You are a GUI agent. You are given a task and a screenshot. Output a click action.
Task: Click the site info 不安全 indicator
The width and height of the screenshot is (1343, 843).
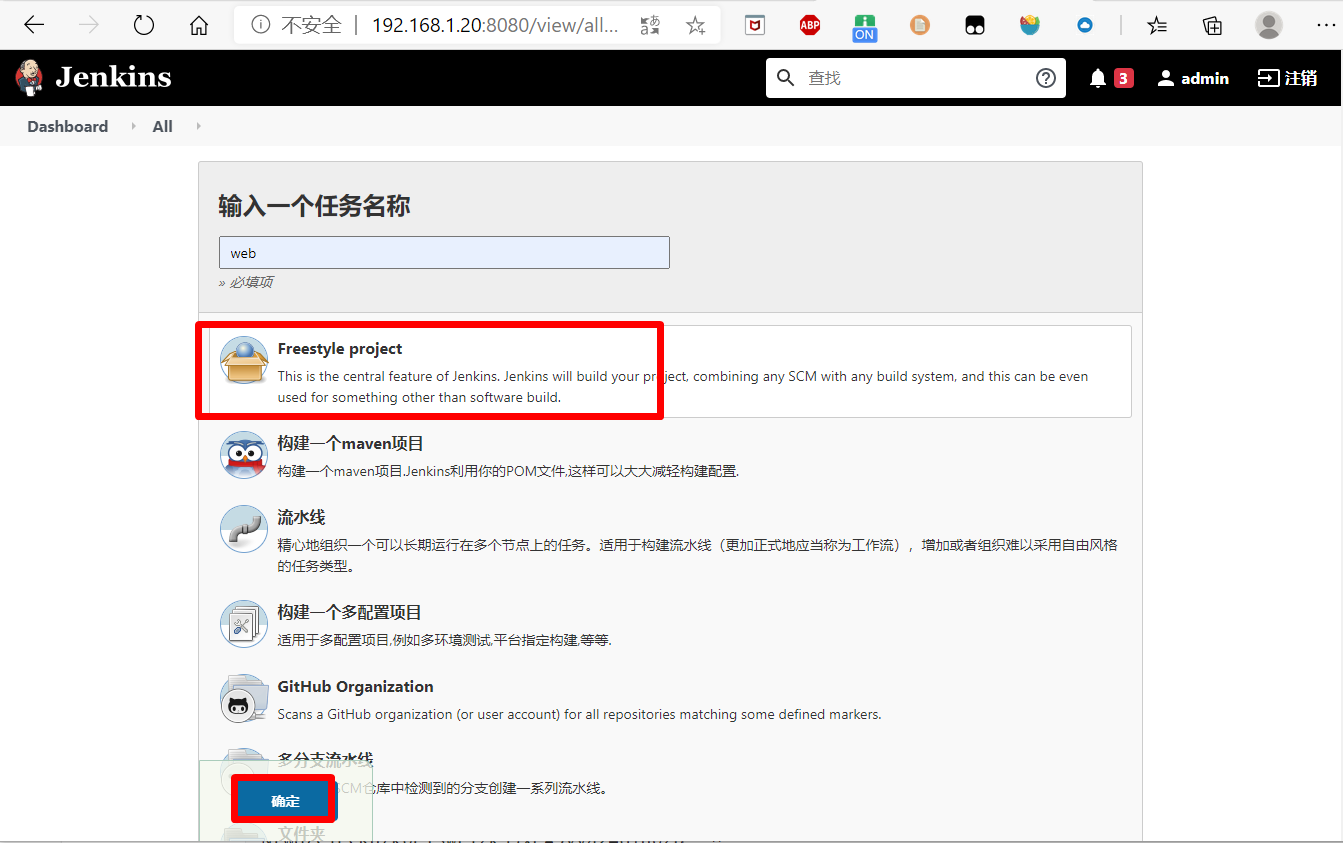[x=297, y=25]
